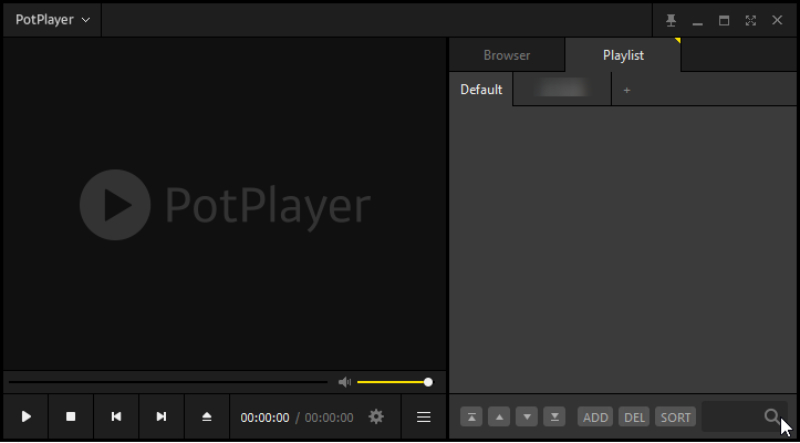The image size is (800, 443).
Task: Select the Playlist tab
Action: pos(623,55)
